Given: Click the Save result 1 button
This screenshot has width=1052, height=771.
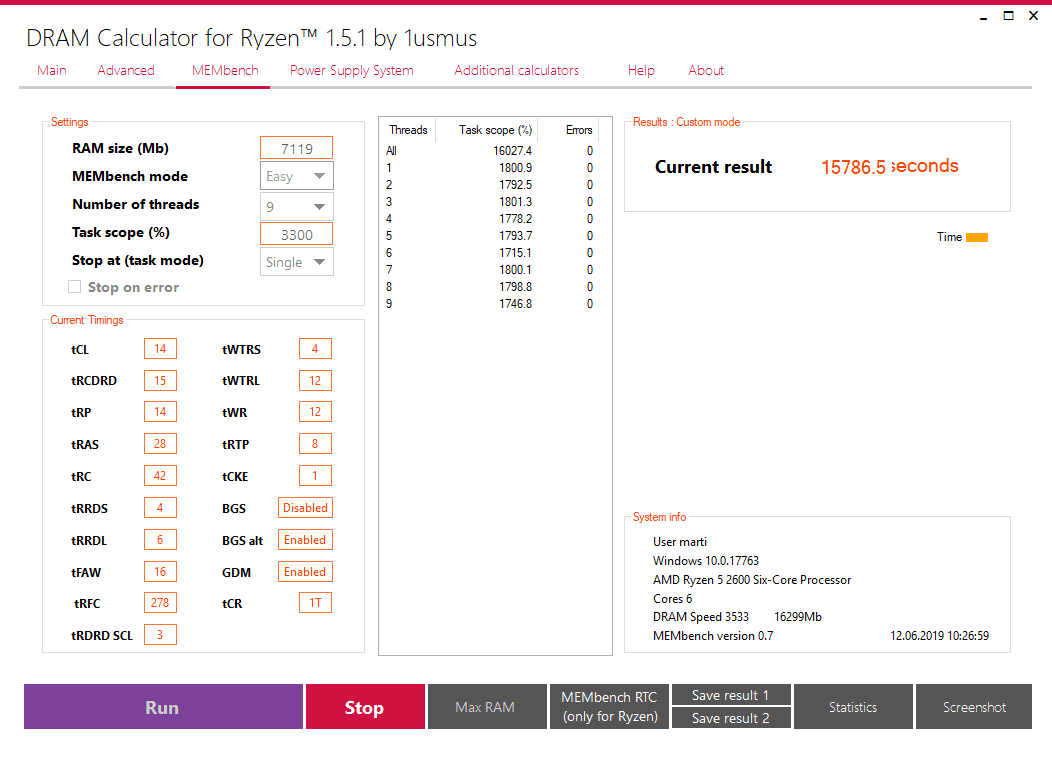Looking at the screenshot, I should coord(731,695).
